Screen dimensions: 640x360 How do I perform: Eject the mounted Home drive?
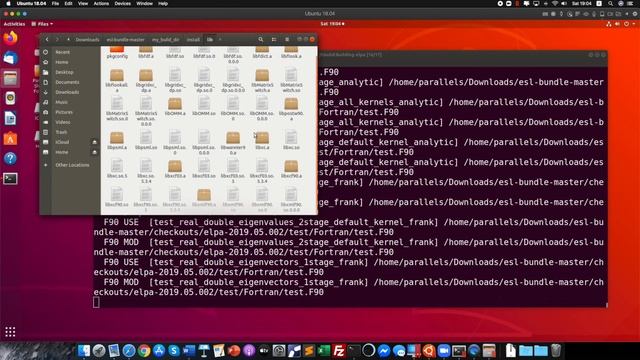(x=94, y=152)
